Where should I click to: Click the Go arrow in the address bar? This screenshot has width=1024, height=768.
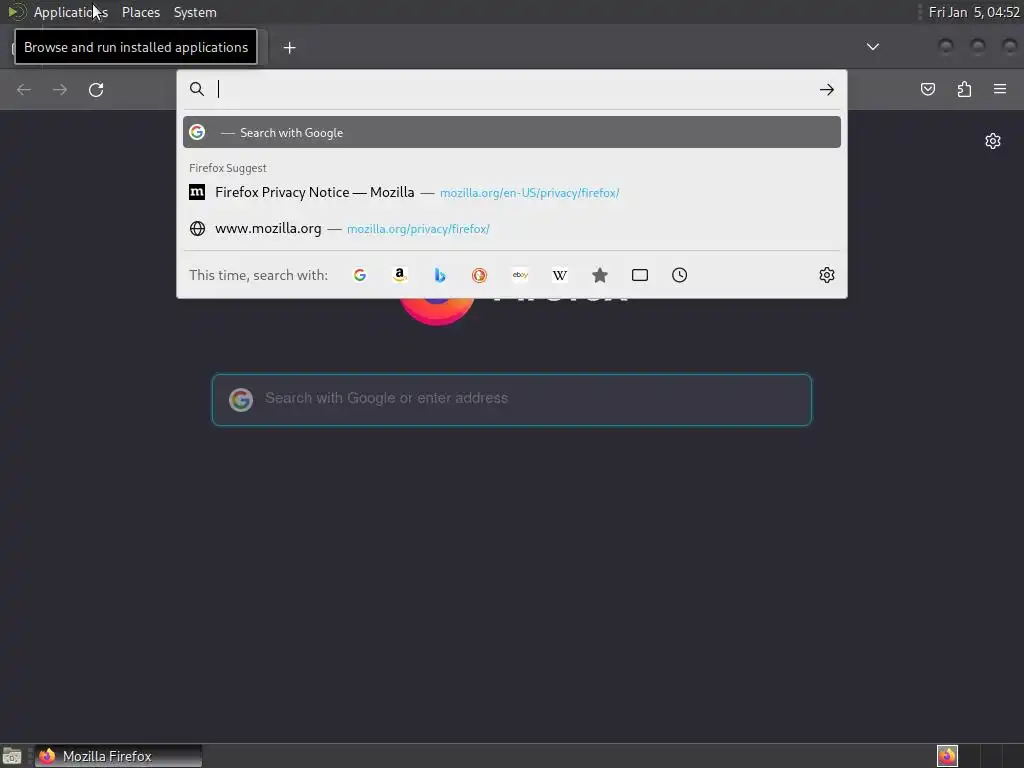tap(827, 89)
